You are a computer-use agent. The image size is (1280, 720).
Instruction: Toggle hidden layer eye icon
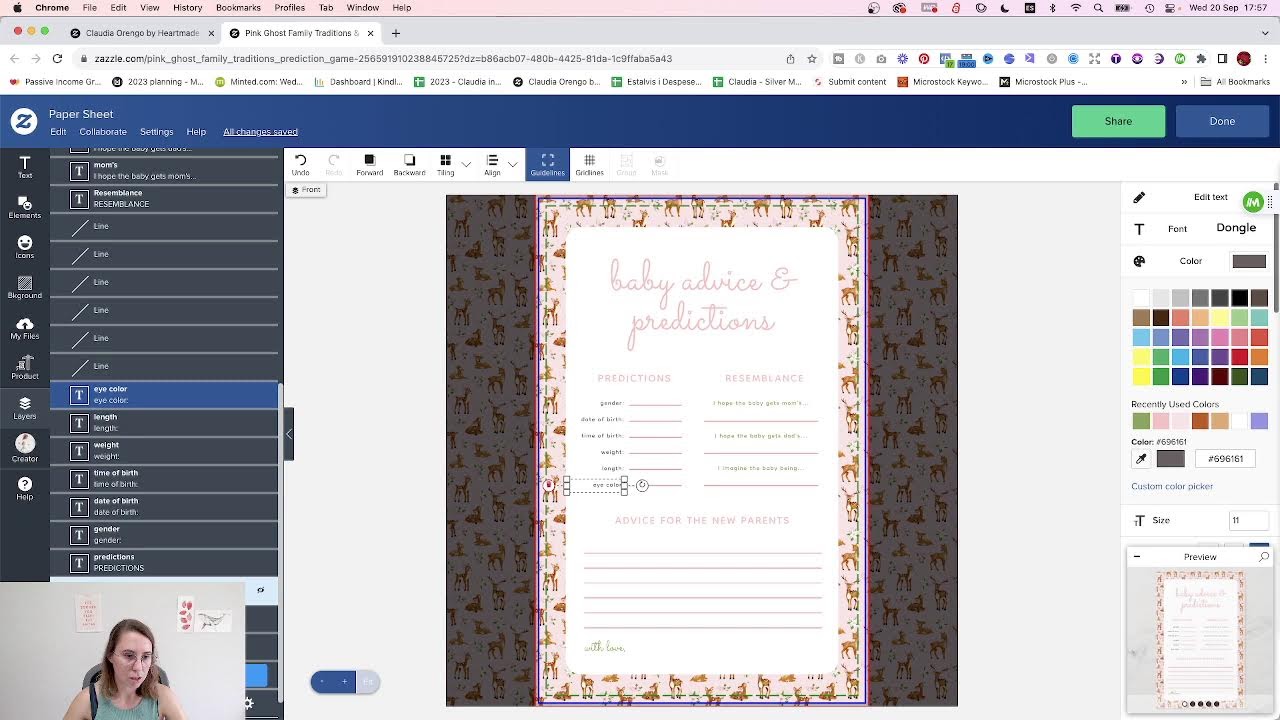[261, 590]
